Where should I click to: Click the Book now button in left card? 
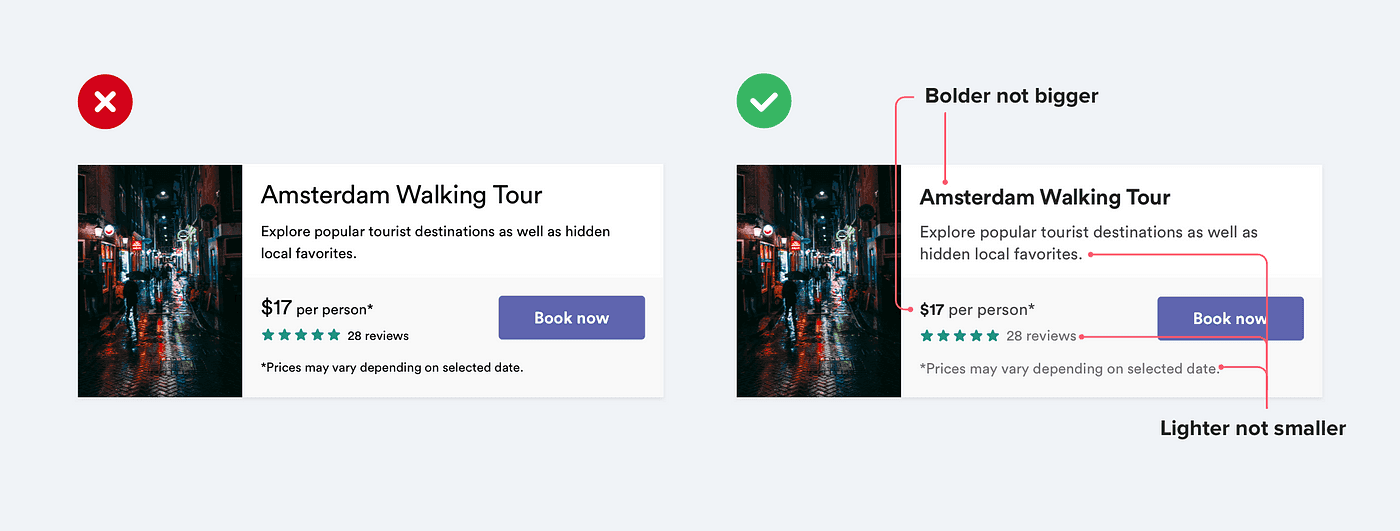pyautogui.click(x=572, y=318)
